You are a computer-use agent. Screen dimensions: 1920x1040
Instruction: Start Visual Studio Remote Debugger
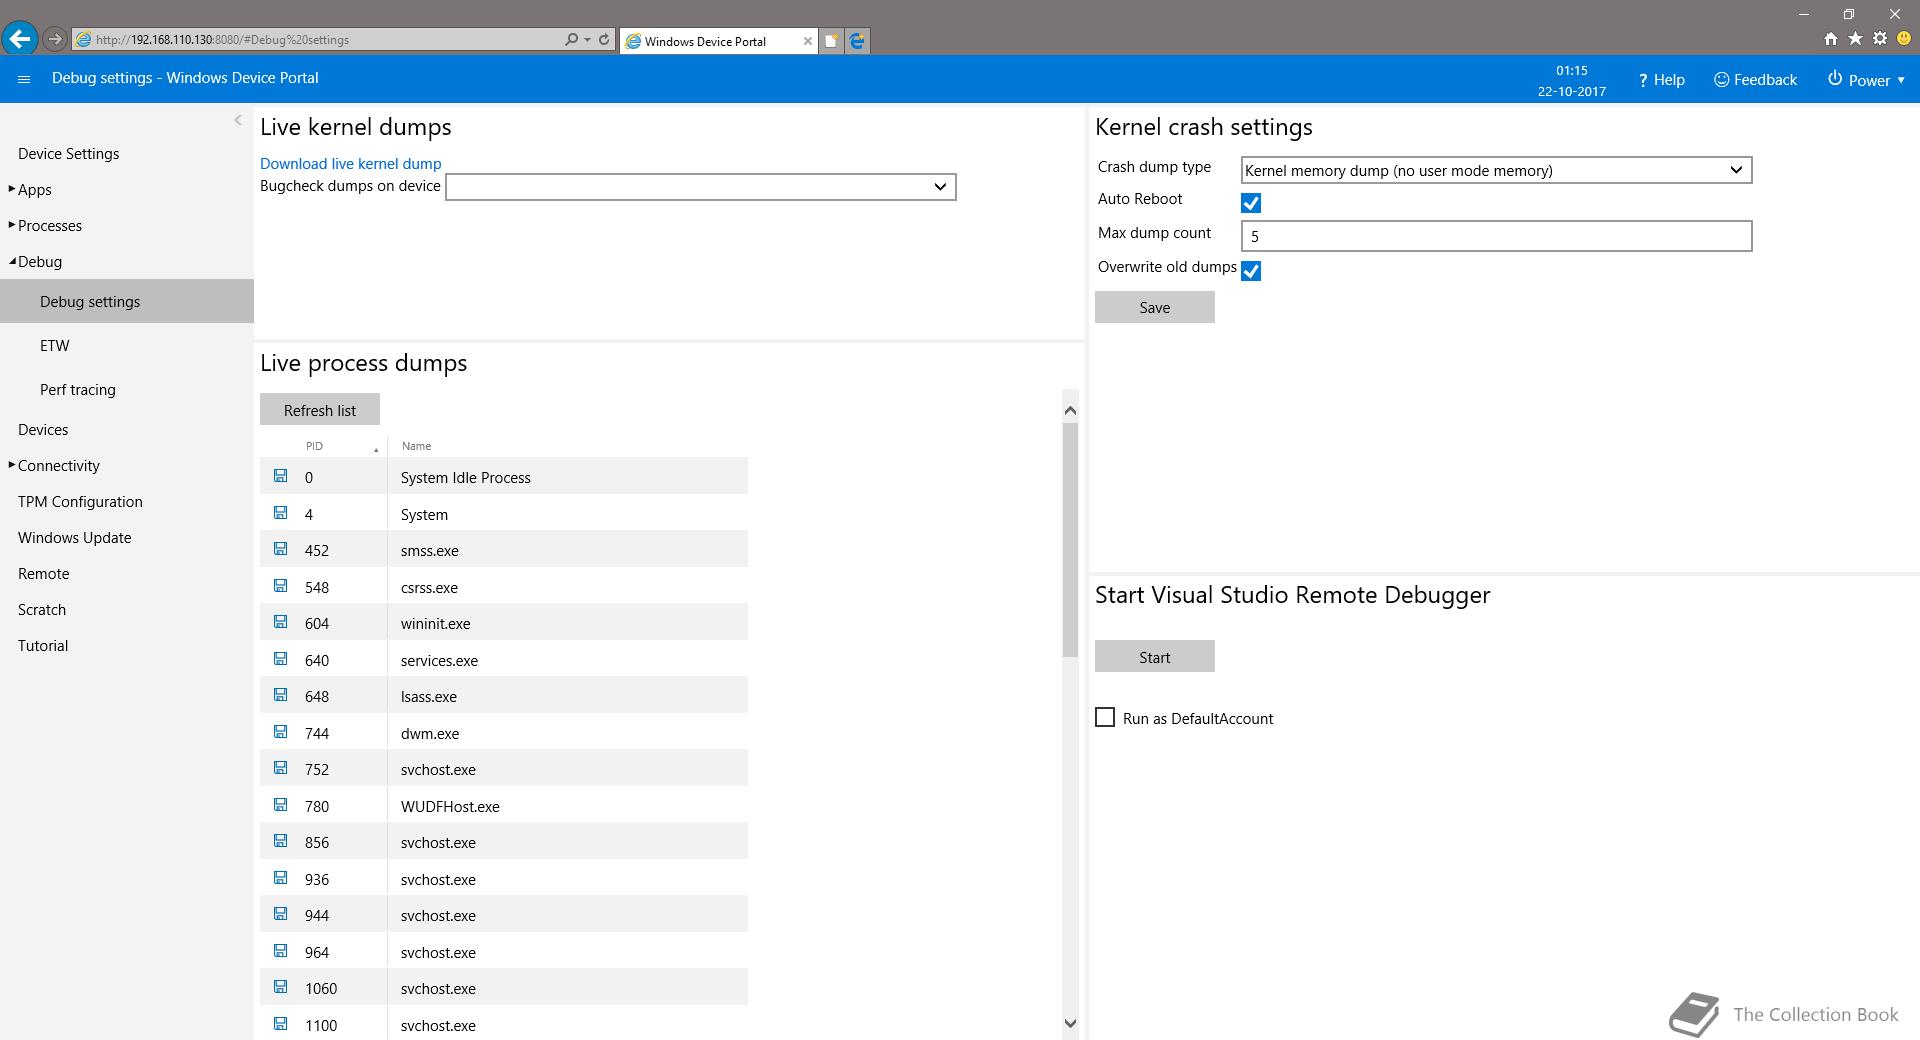(1155, 657)
